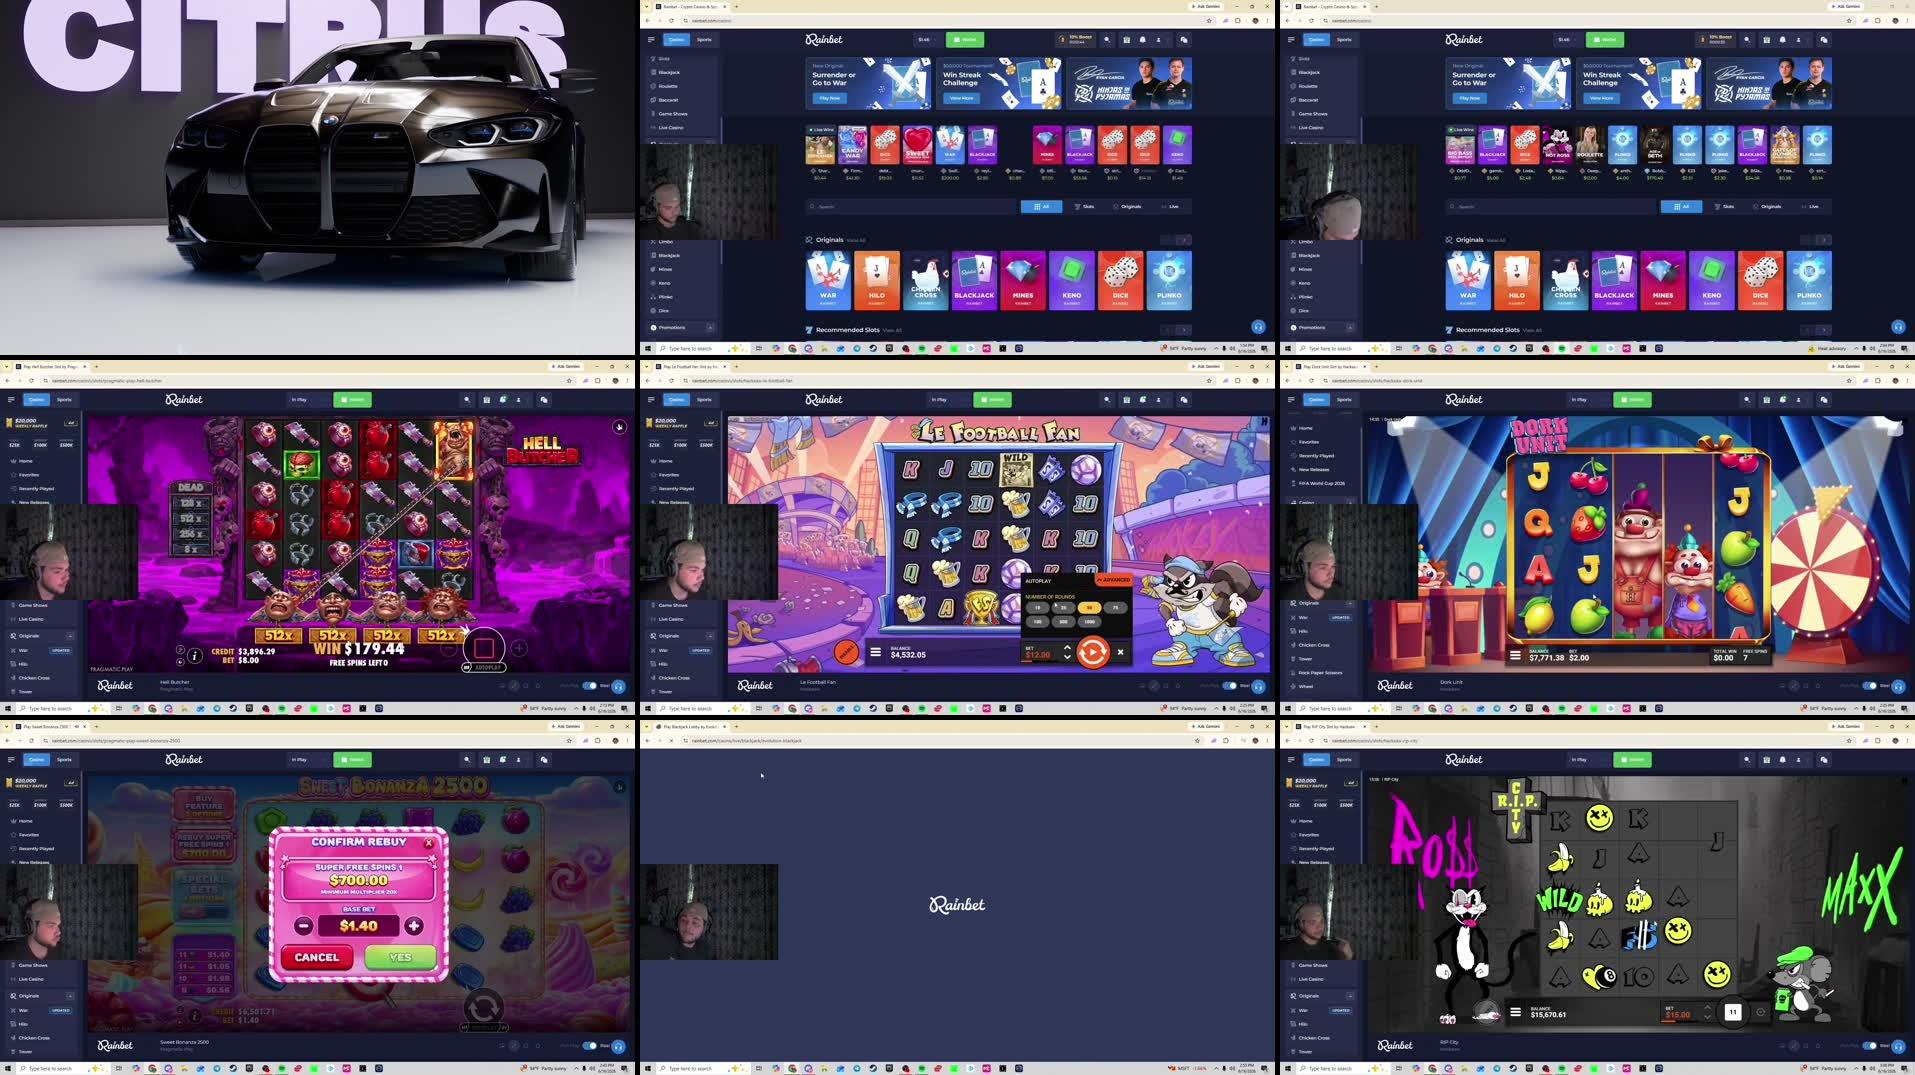Image resolution: width=1915 pixels, height=1075 pixels.
Task: Open the profile icon in Dork Unit window header
Action: [1798, 399]
